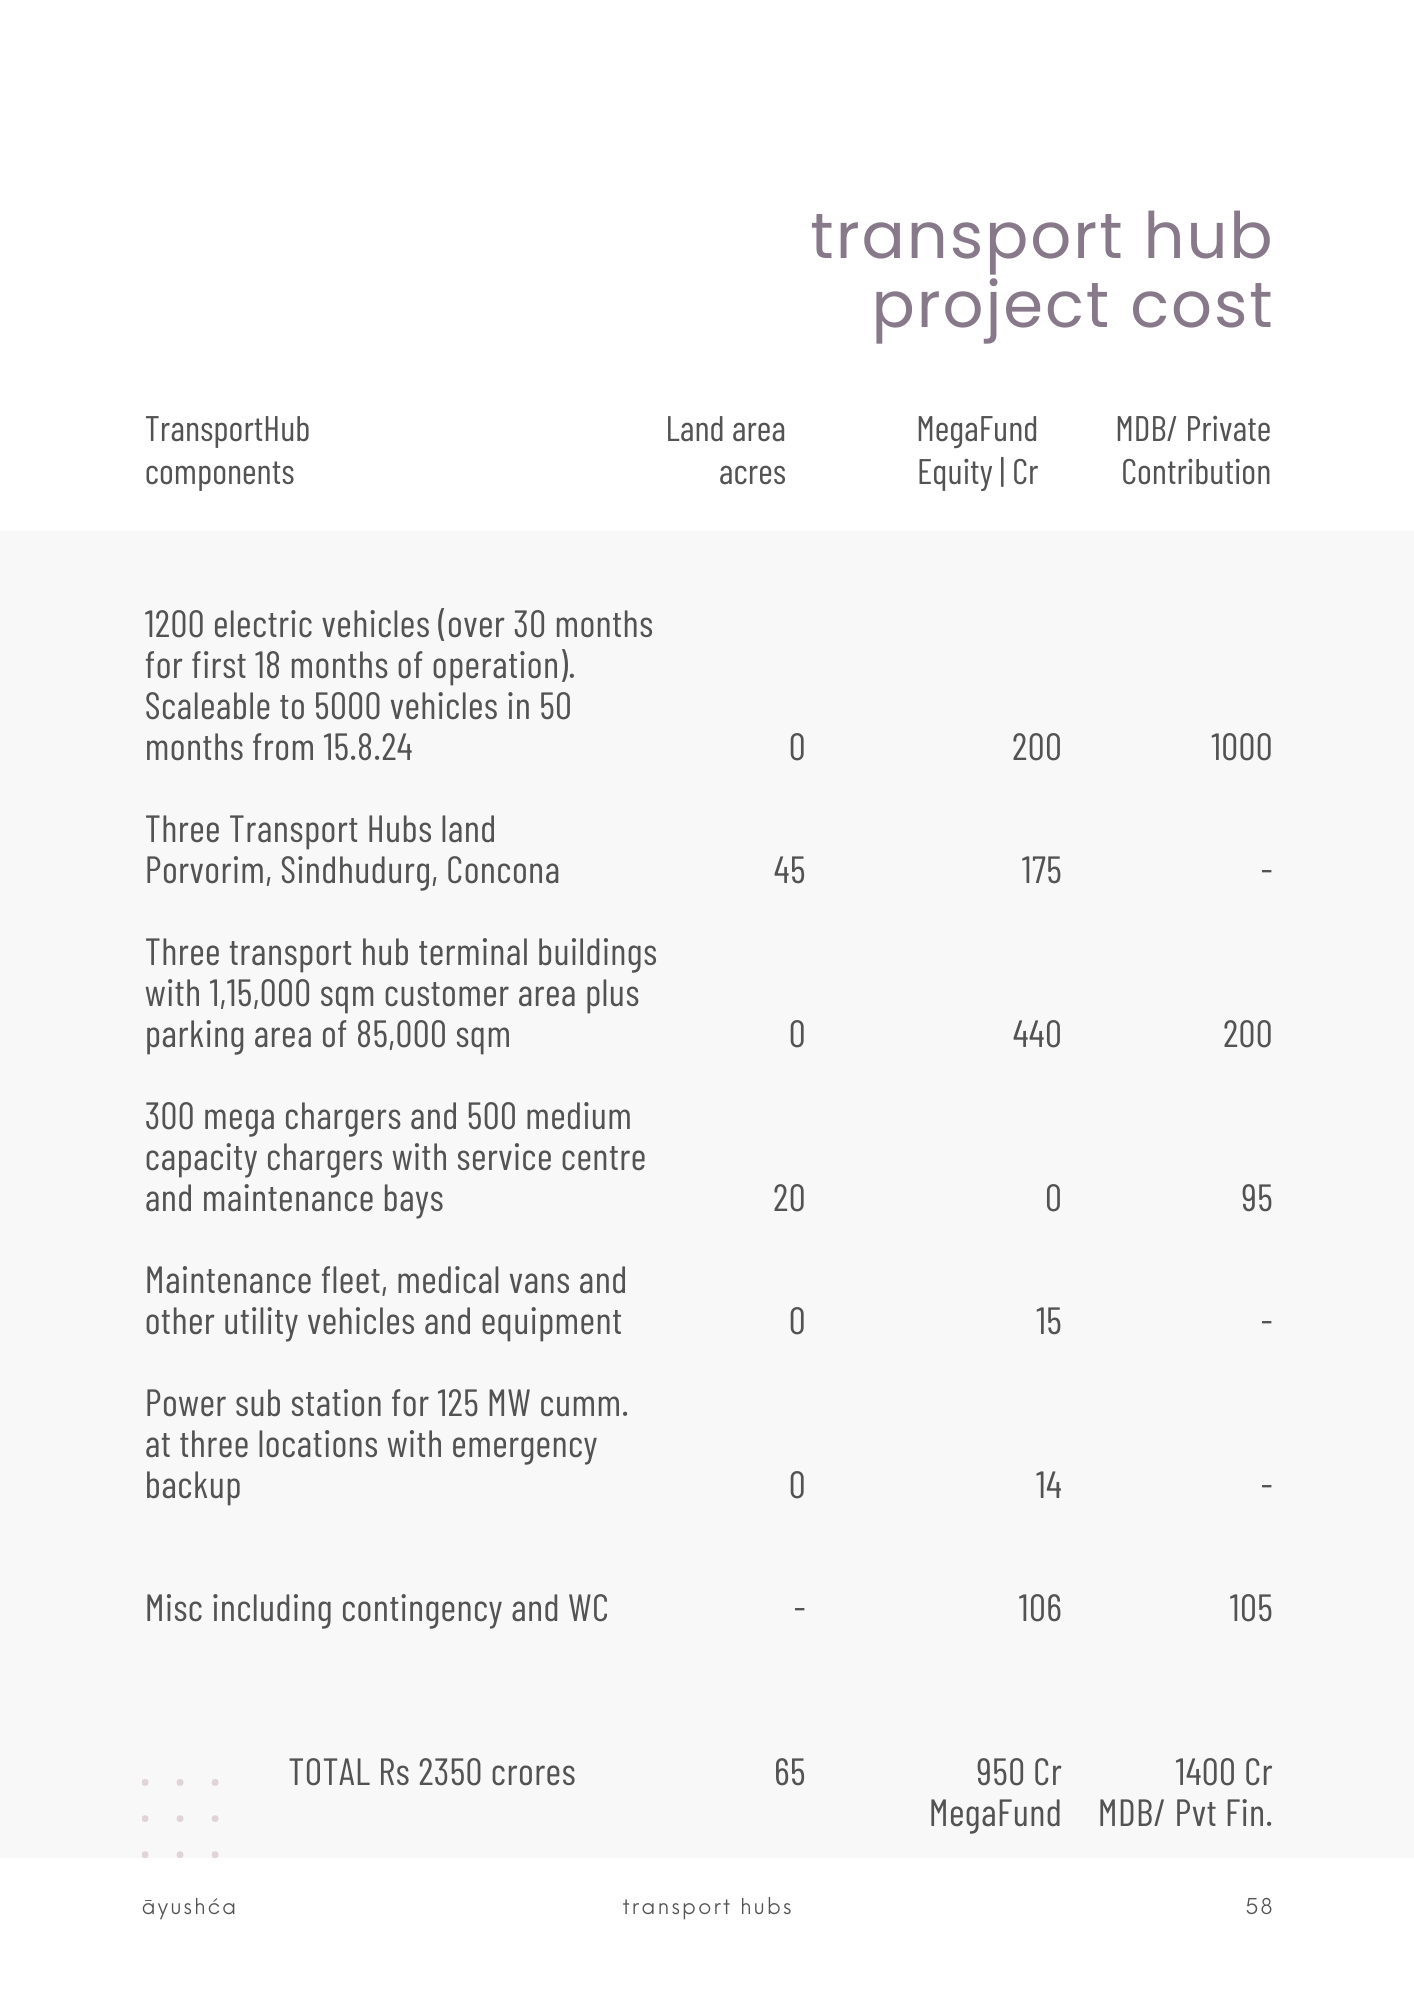The width and height of the screenshot is (1414, 2000).
Task: Click the 45 acres land value
Action: click(x=789, y=871)
